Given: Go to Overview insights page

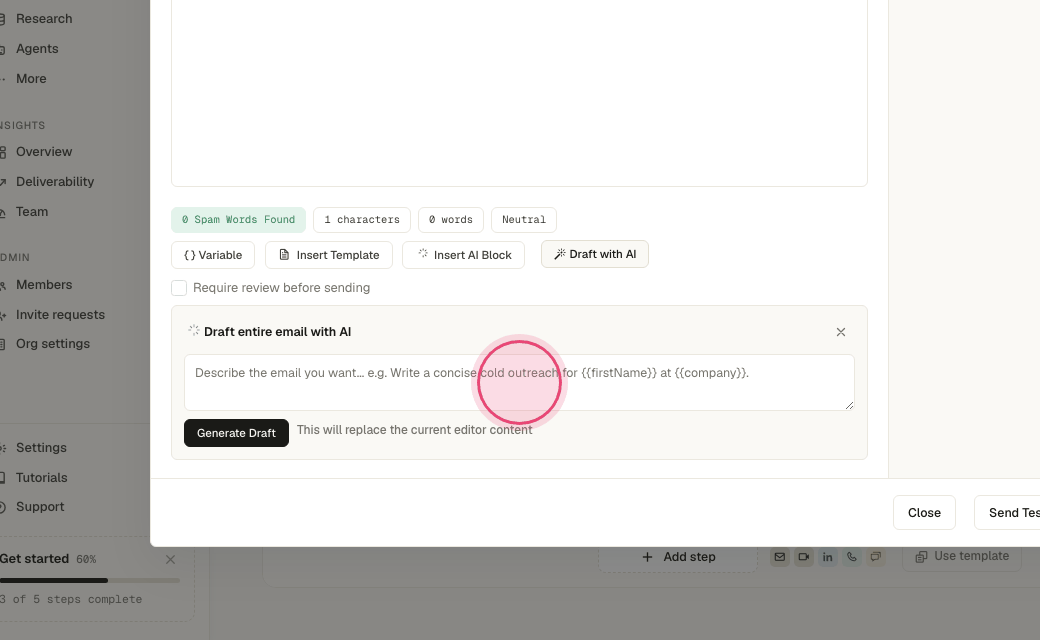Looking at the screenshot, I should 44,152.
